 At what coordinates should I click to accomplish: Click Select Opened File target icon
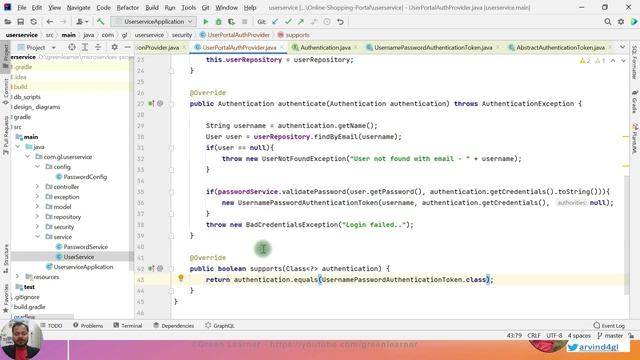click(72, 47)
